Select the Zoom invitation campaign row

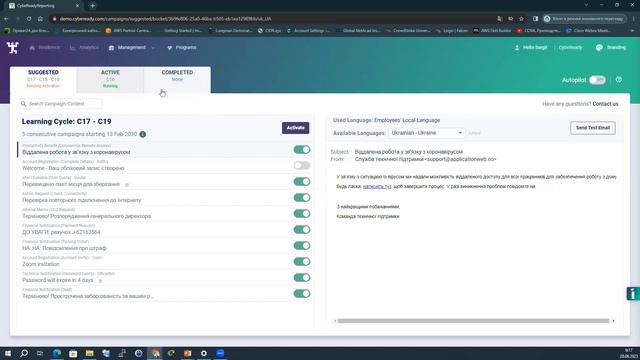(x=166, y=262)
